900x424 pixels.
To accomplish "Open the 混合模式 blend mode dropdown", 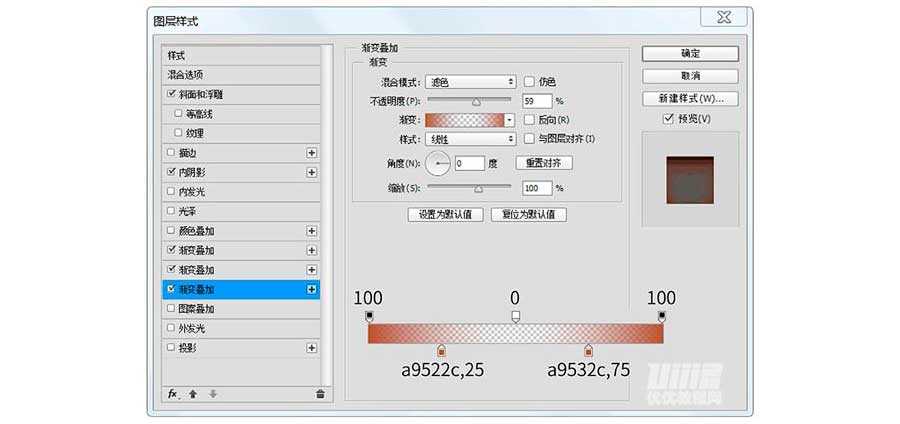I will 470,82.
